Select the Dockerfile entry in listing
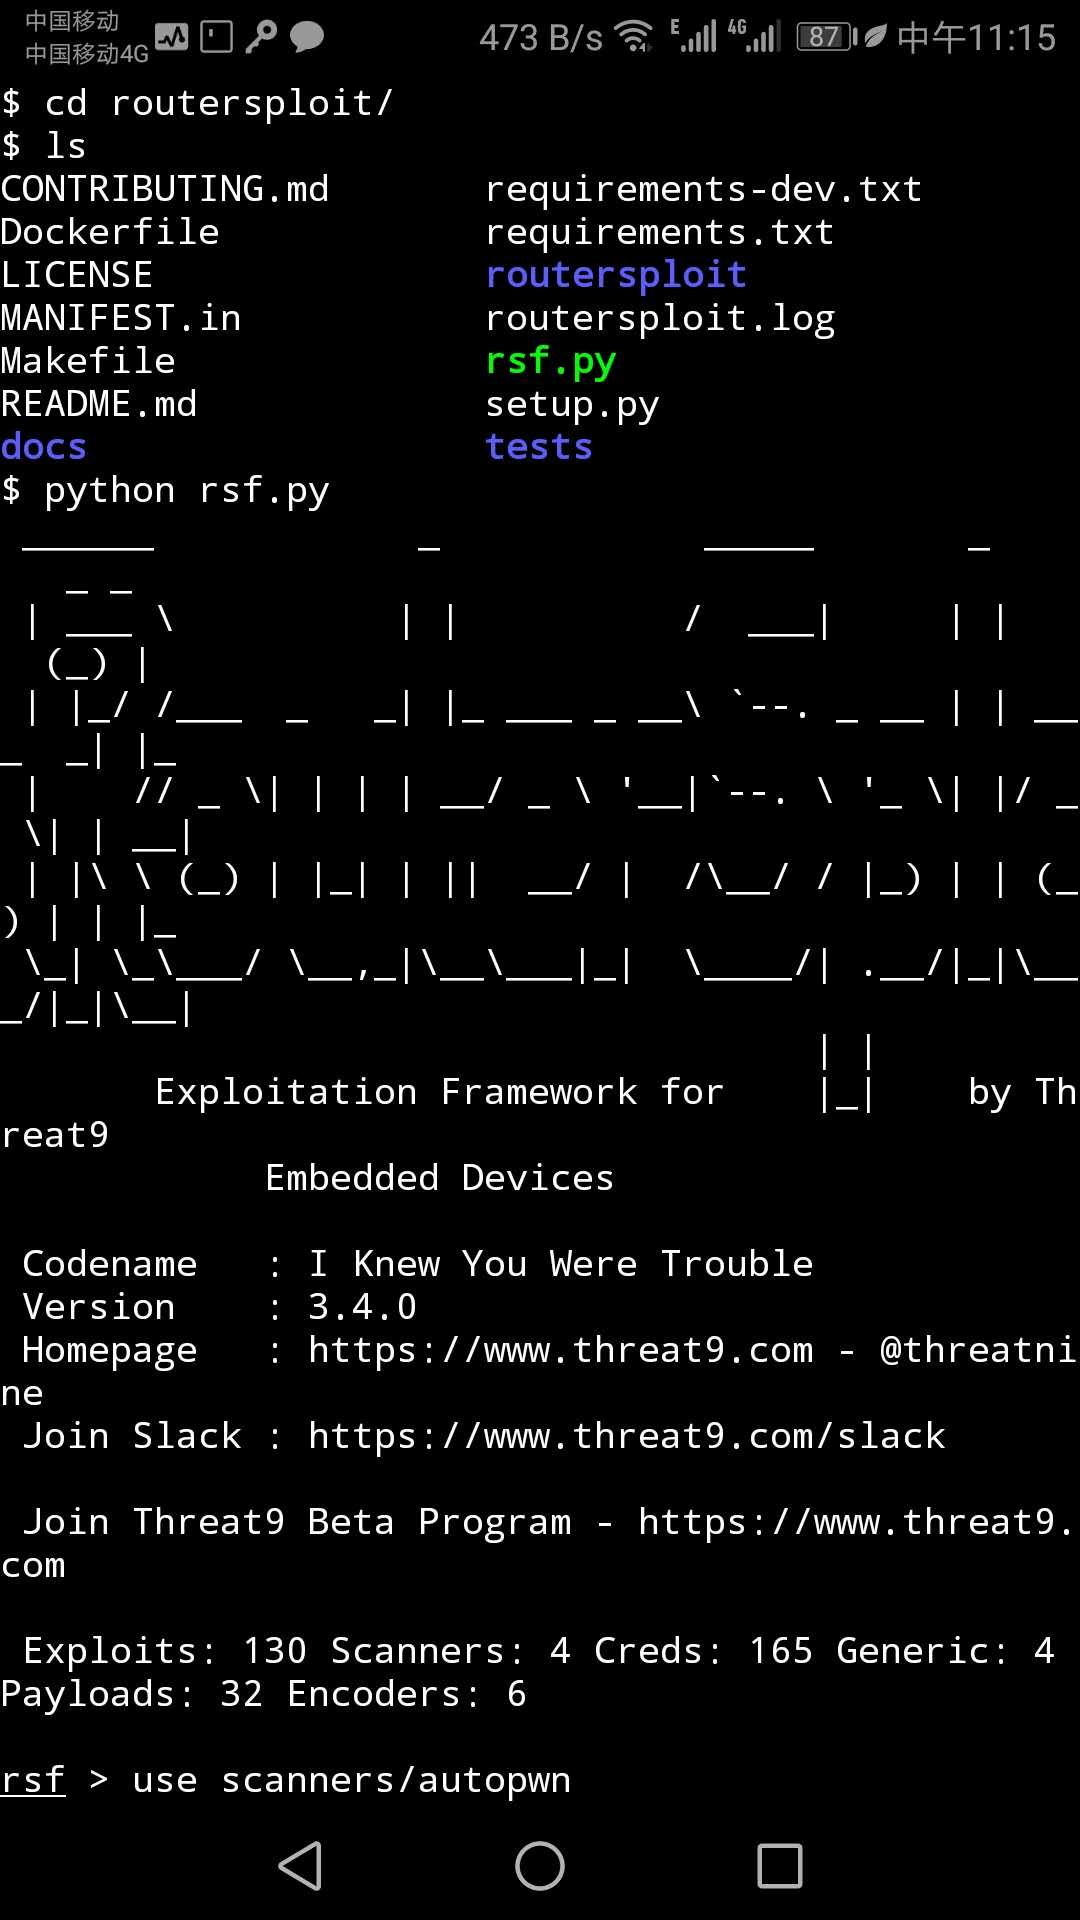 (109, 232)
